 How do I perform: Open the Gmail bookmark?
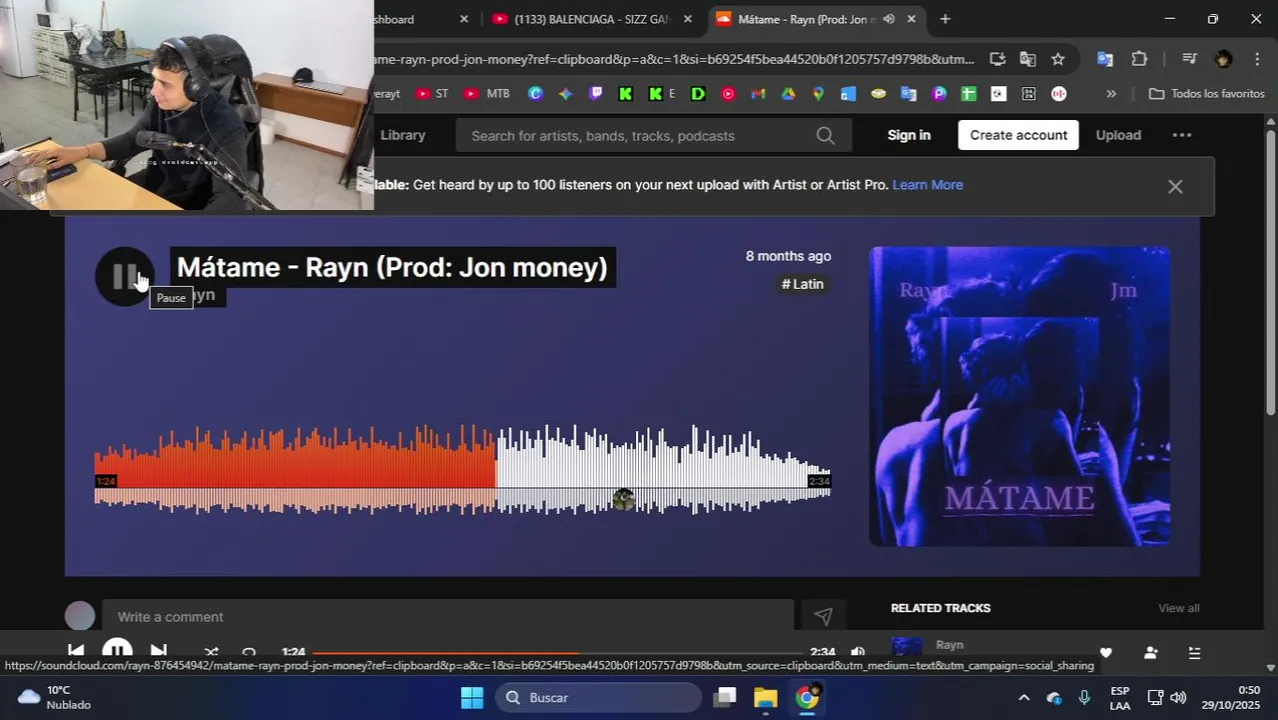758,94
